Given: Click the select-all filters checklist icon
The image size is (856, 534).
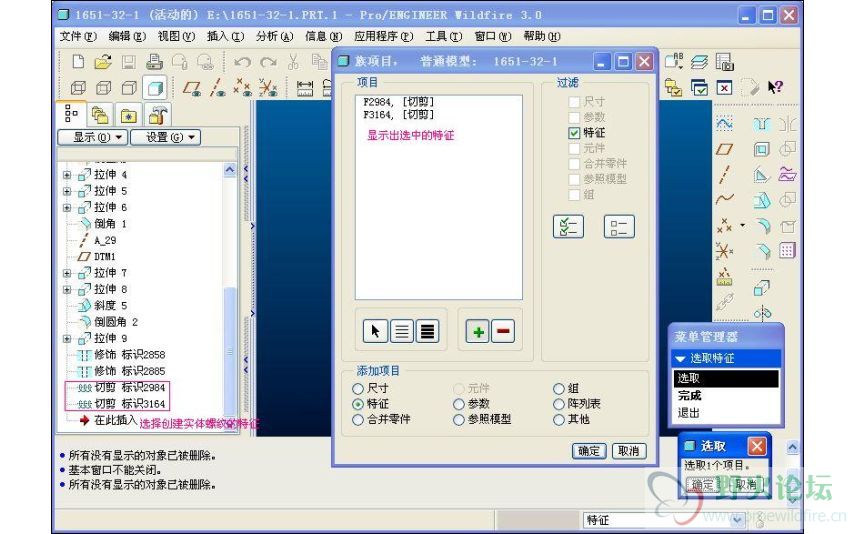Looking at the screenshot, I should (x=568, y=227).
